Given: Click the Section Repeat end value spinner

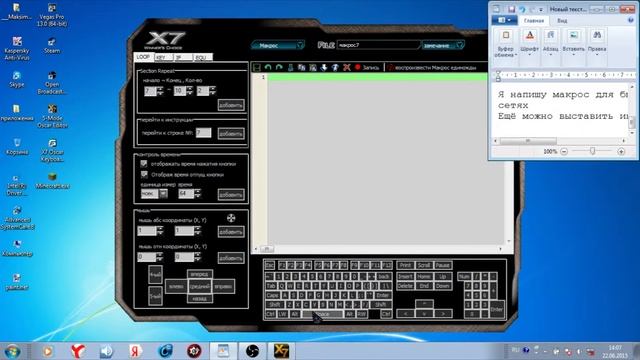Looking at the screenshot, I should click(189, 91).
